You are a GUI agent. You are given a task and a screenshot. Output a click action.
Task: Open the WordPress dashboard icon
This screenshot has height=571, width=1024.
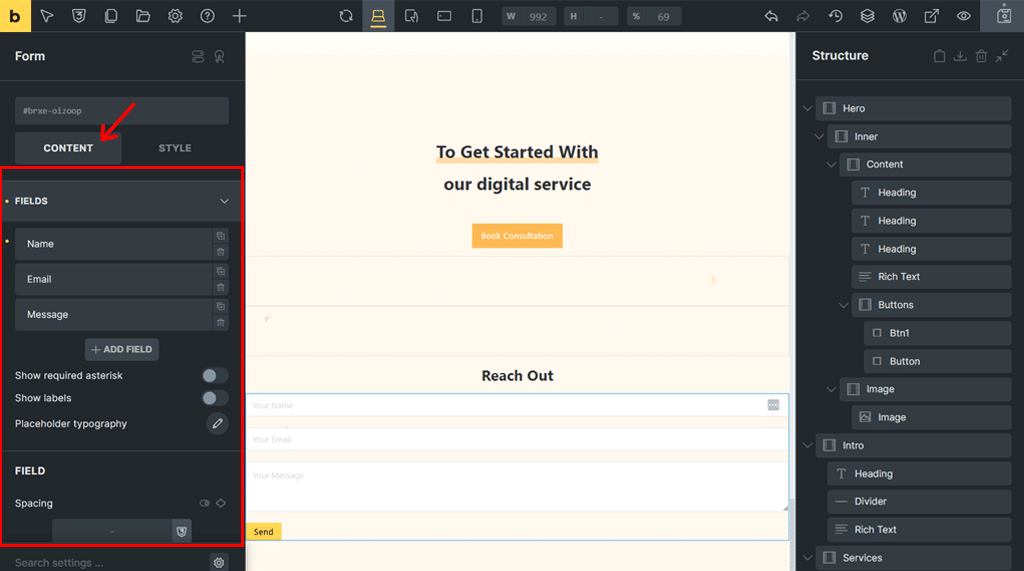pyautogui.click(x=899, y=16)
